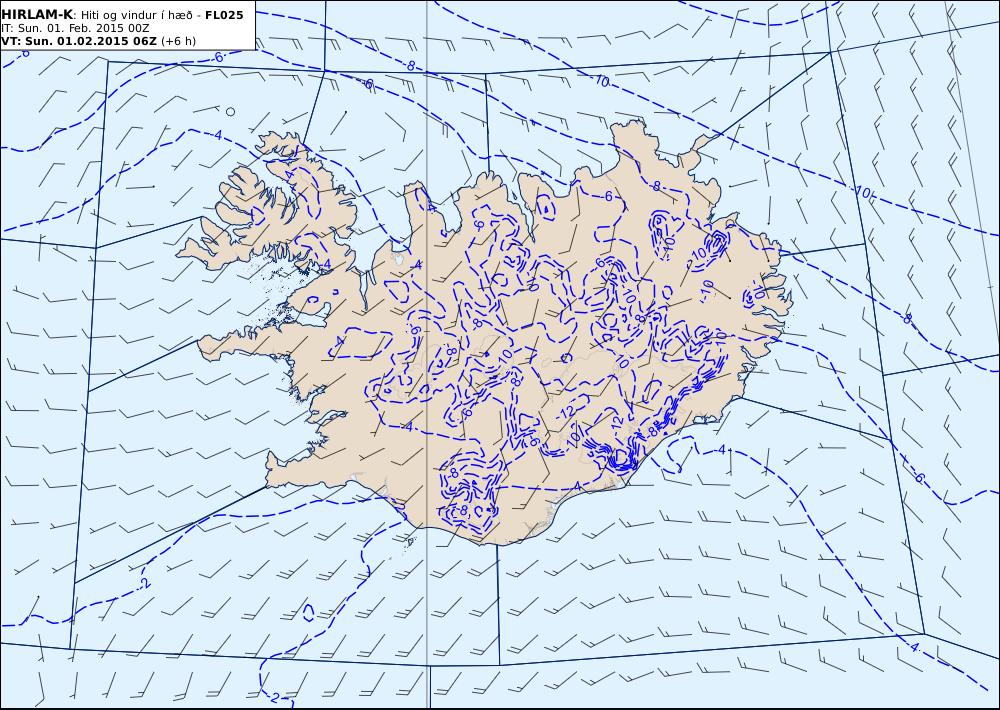
Task: Click the HIRLAM-K model name in the title
Action: tap(38, 15)
